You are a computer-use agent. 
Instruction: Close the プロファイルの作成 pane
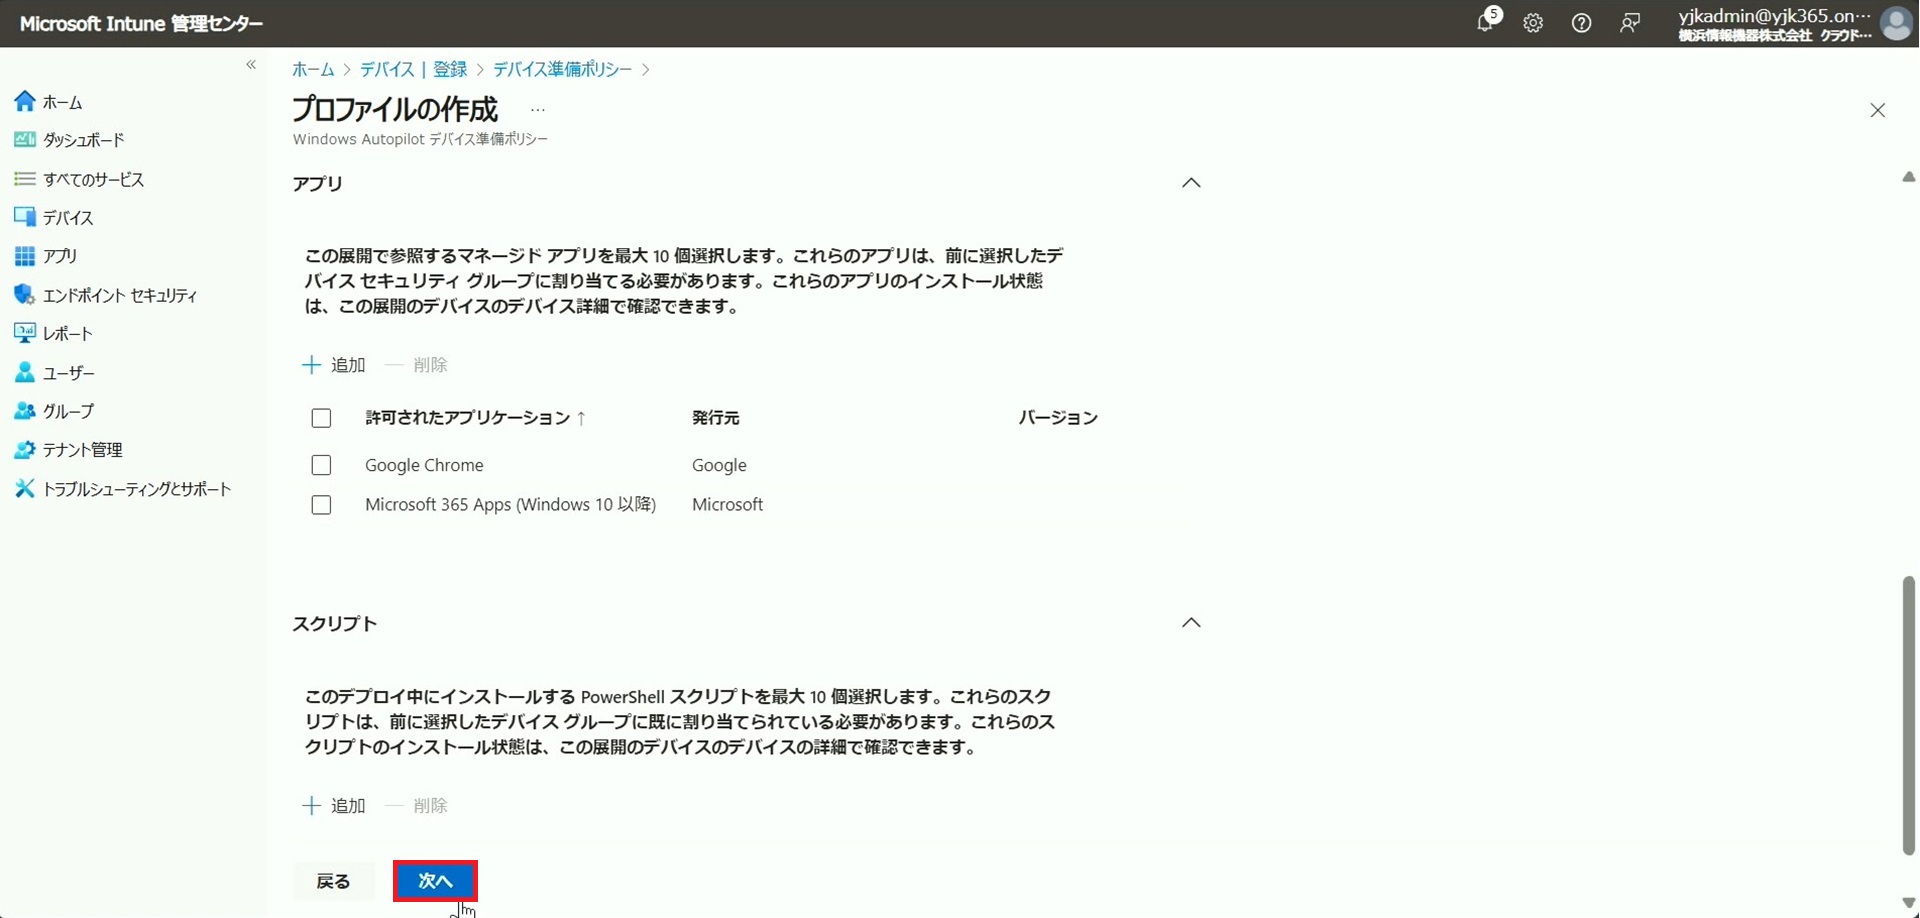pos(1877,110)
